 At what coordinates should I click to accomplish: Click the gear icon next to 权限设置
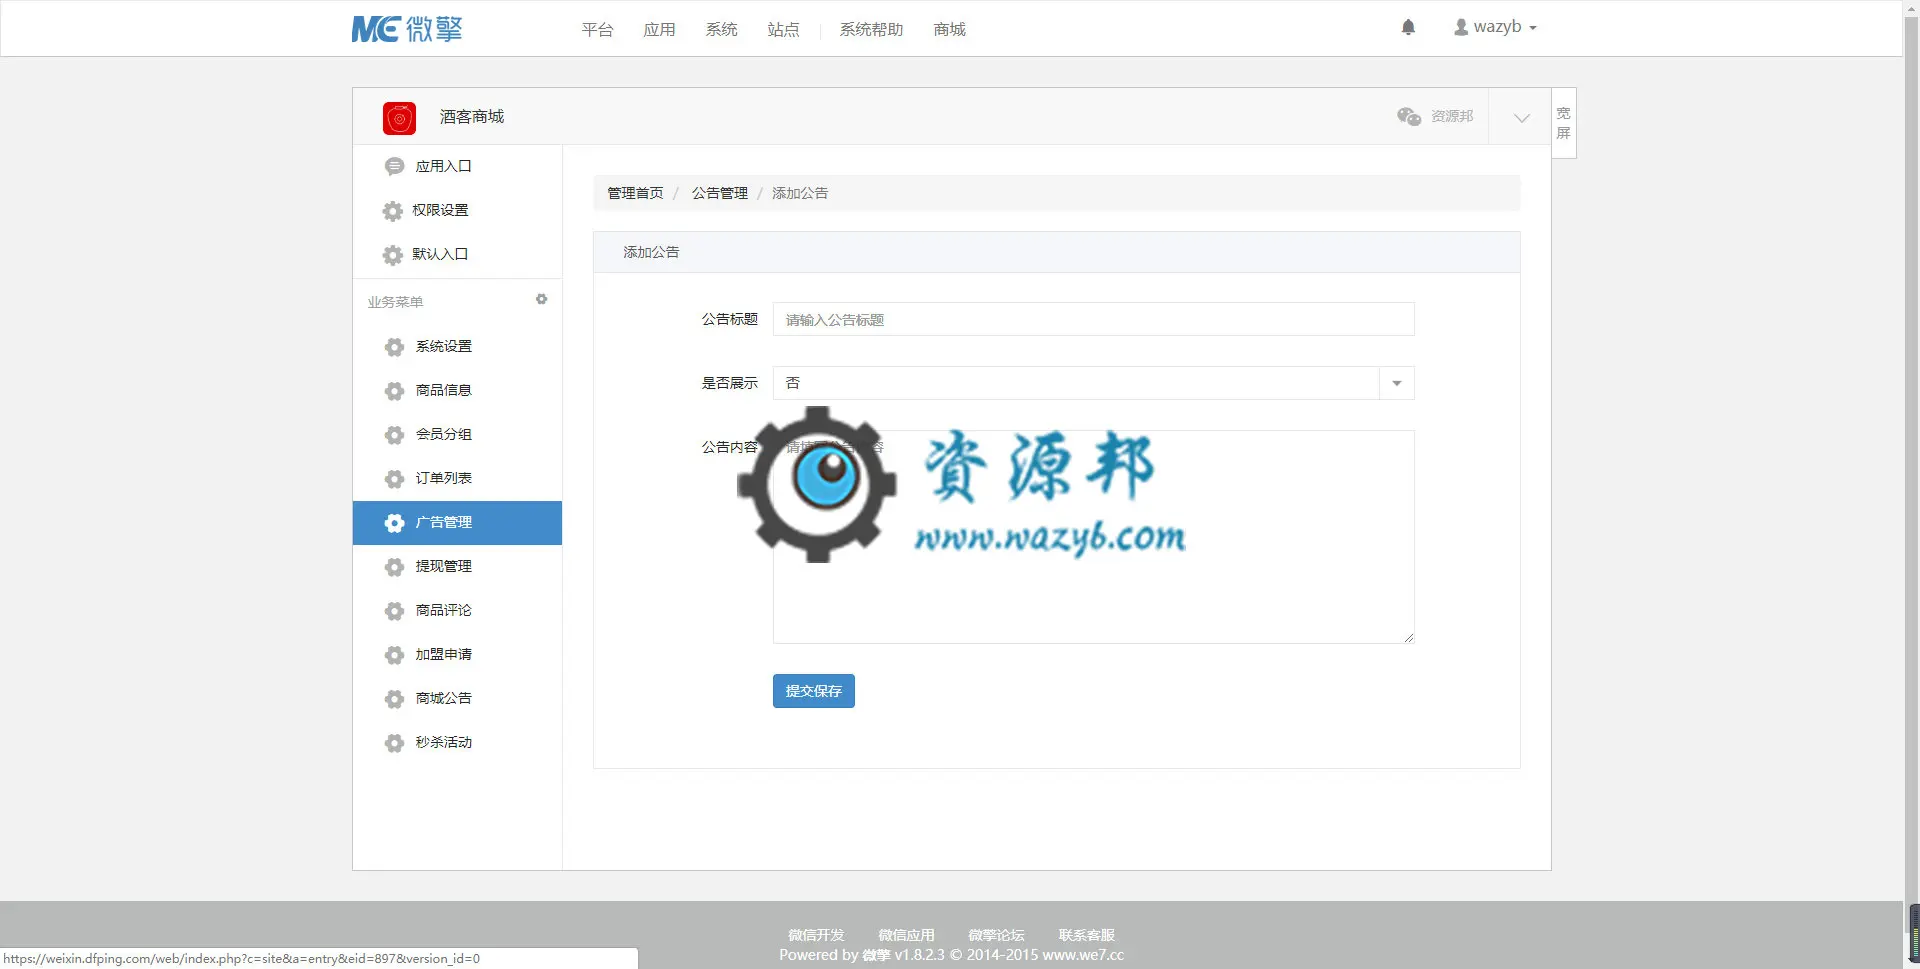point(393,211)
